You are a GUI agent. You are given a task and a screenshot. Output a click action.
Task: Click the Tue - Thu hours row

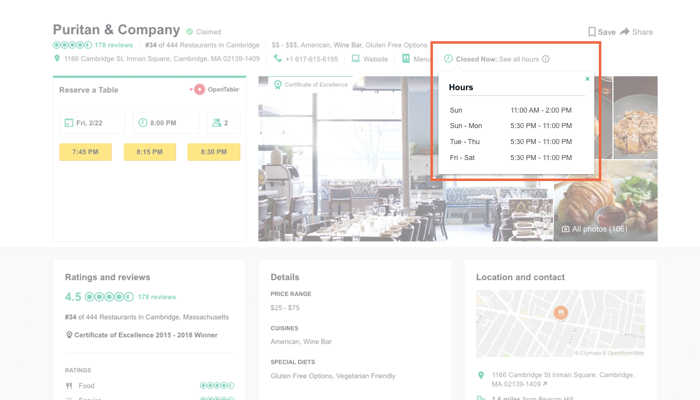[511, 142]
